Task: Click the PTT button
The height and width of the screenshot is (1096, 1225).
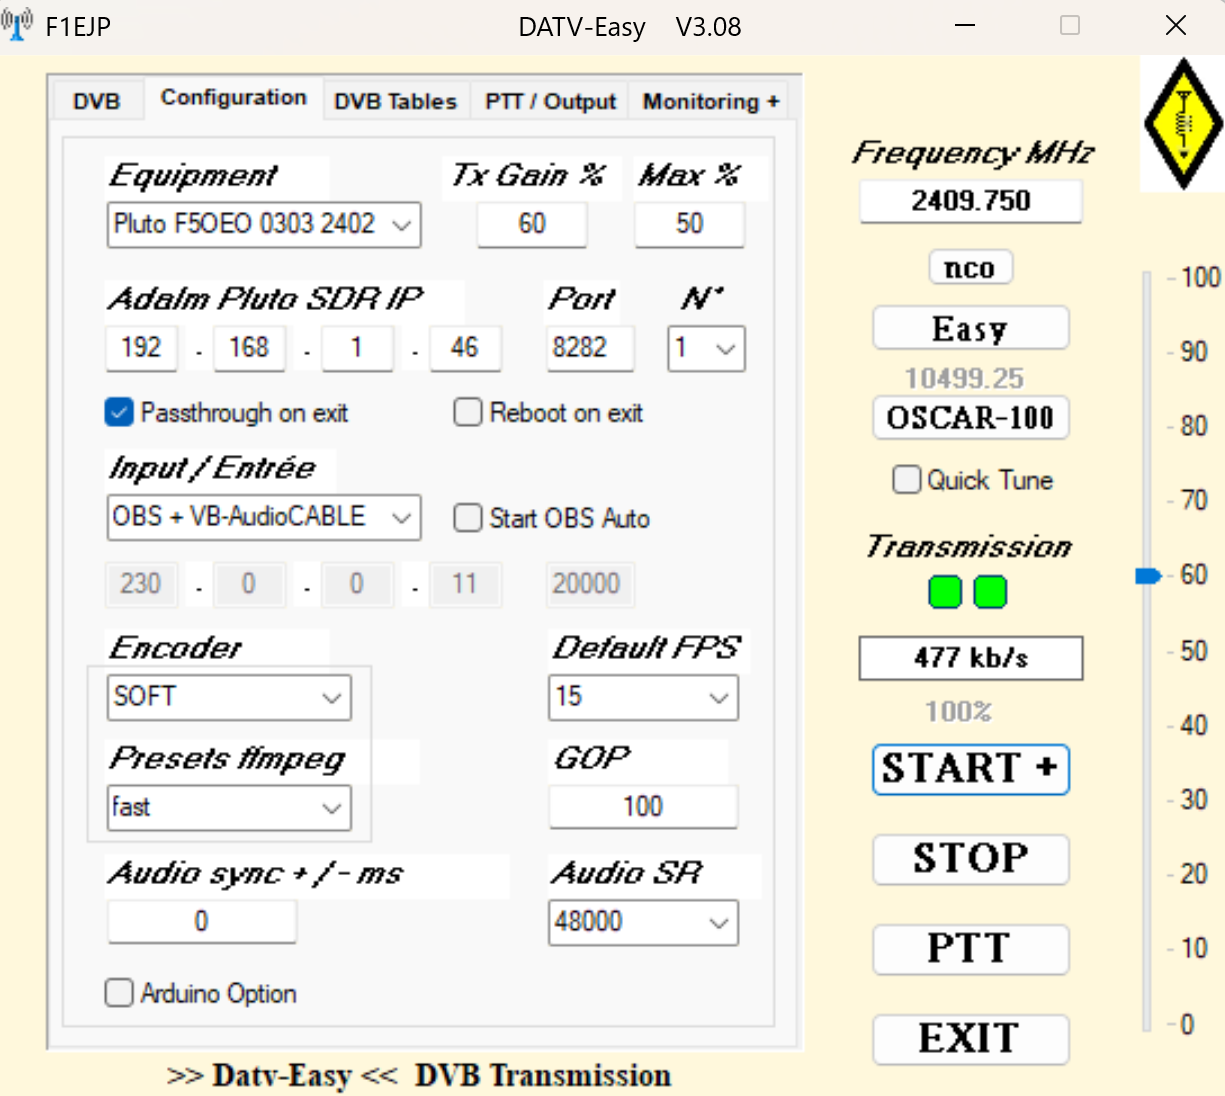Action: point(970,949)
